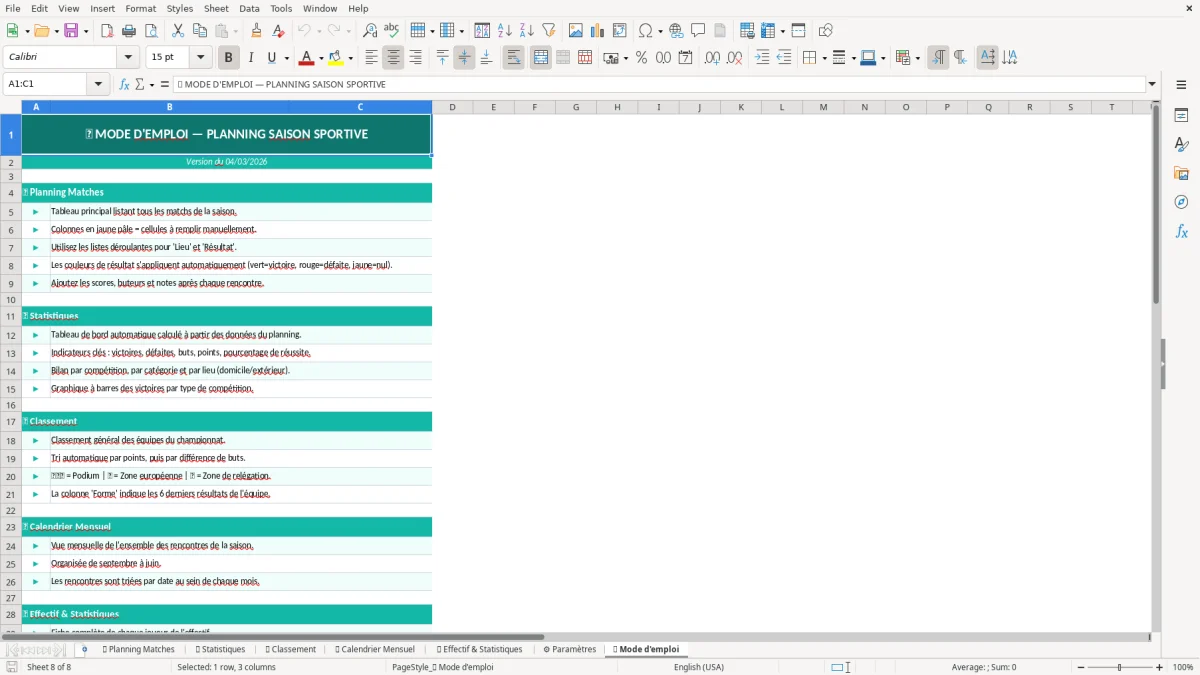Toggle Underline formatting
This screenshot has height=675, width=1200.
click(x=272, y=58)
